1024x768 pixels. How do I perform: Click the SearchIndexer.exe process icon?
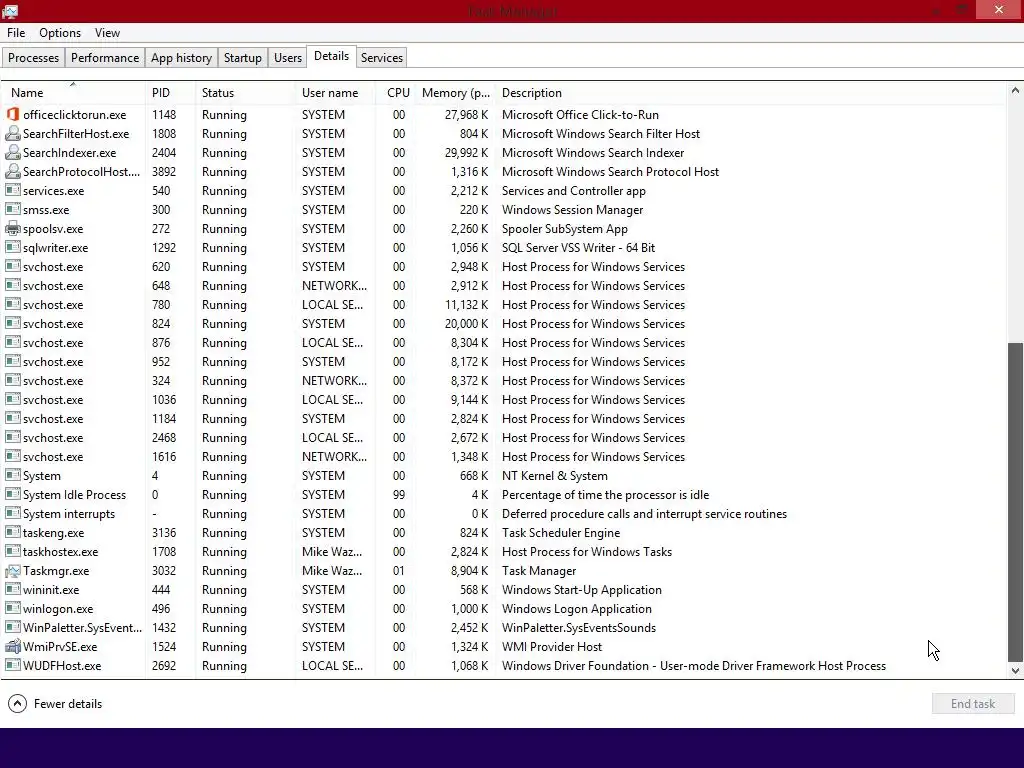coord(12,152)
